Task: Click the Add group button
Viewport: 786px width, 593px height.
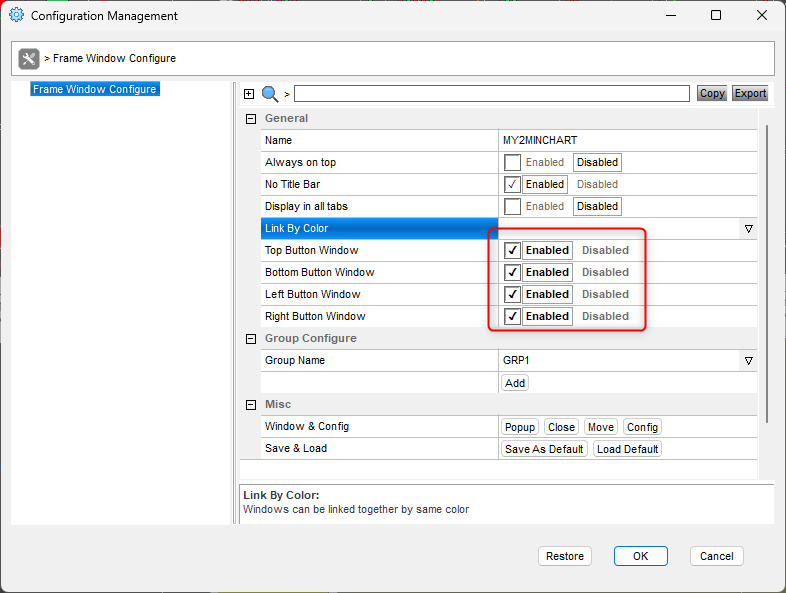Action: [515, 383]
